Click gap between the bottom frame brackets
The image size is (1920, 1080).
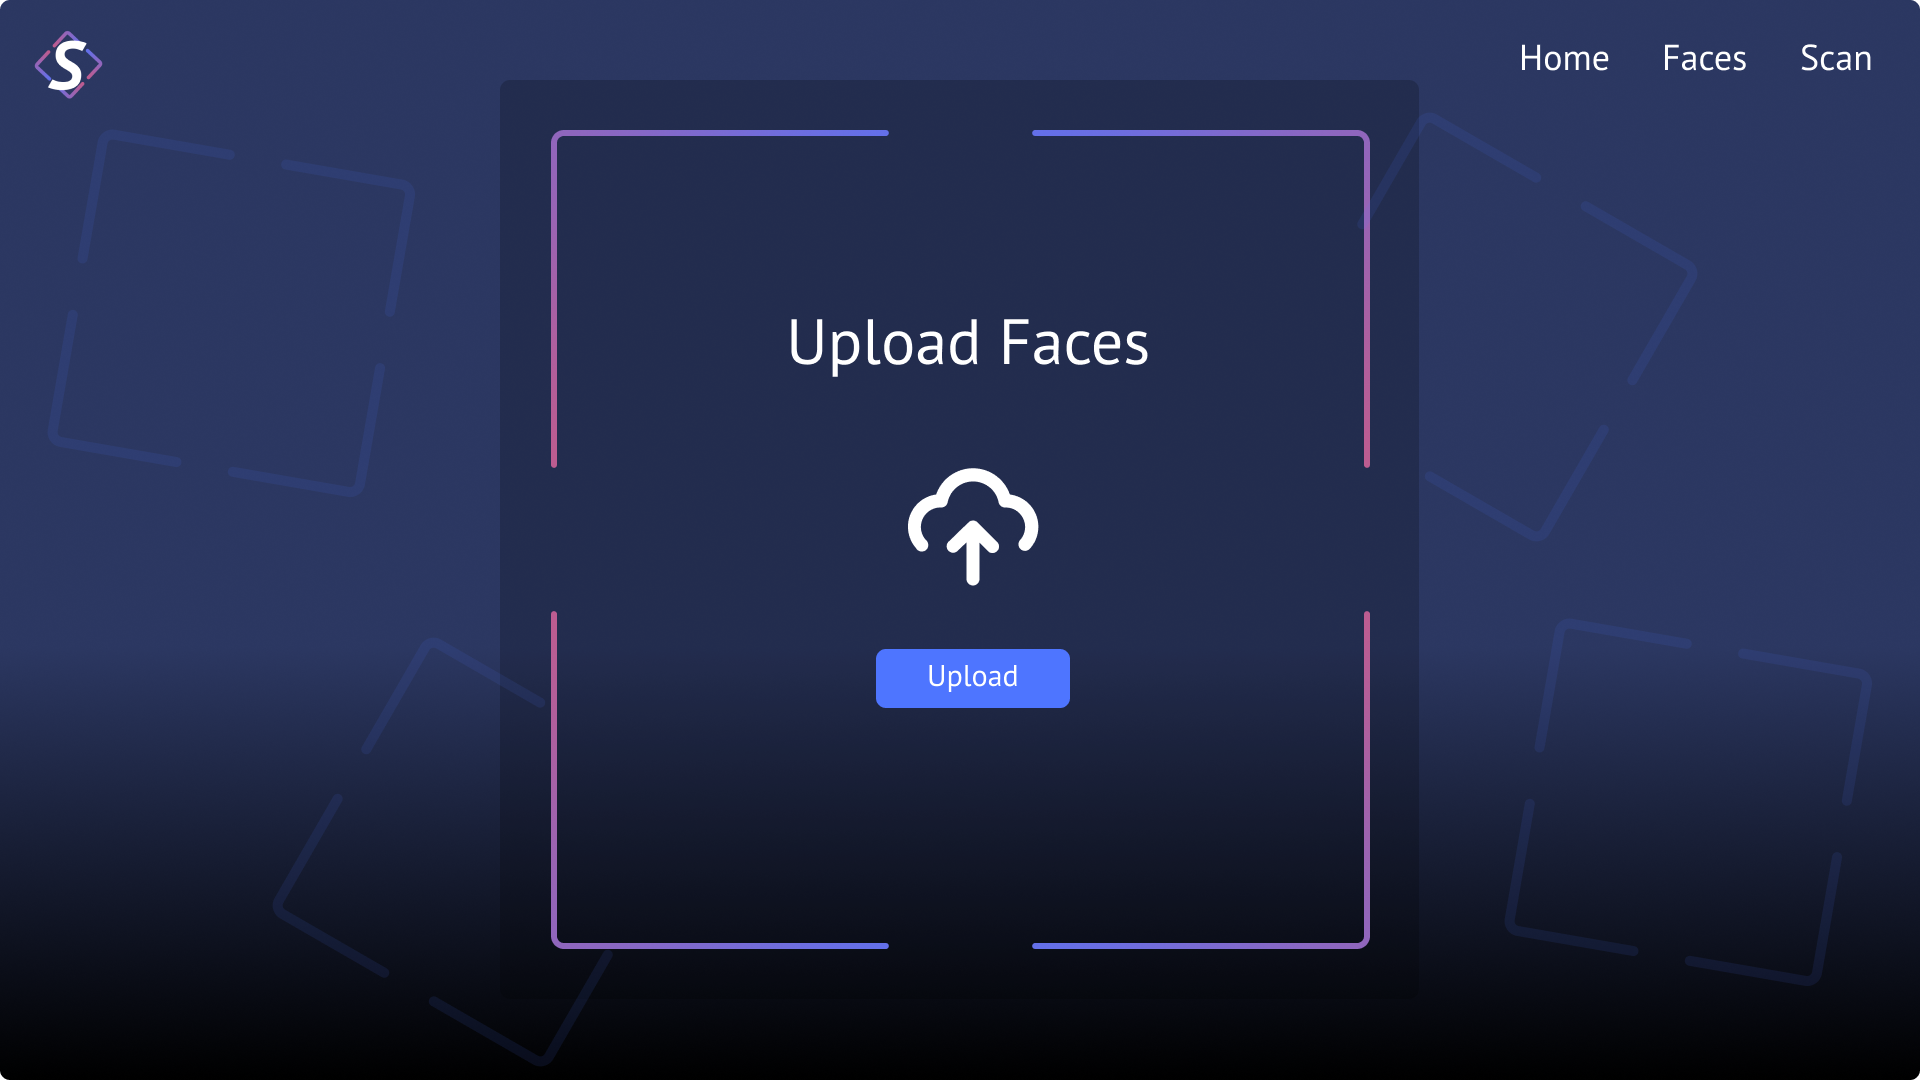pos(960,945)
